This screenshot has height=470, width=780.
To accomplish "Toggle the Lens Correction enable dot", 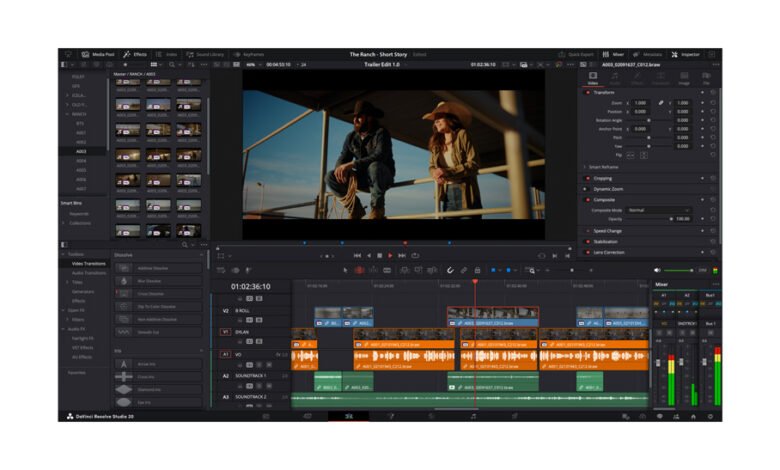I will click(x=587, y=252).
